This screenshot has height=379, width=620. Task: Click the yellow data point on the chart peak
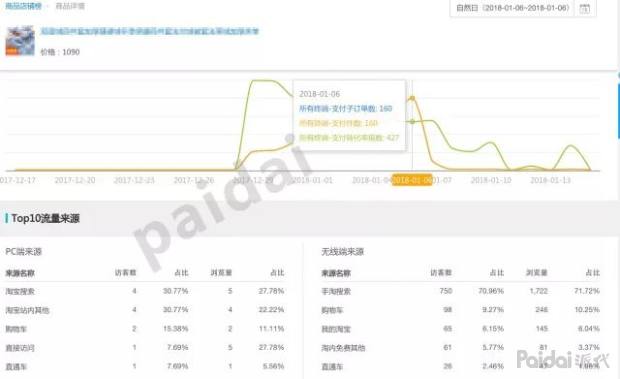412,98
